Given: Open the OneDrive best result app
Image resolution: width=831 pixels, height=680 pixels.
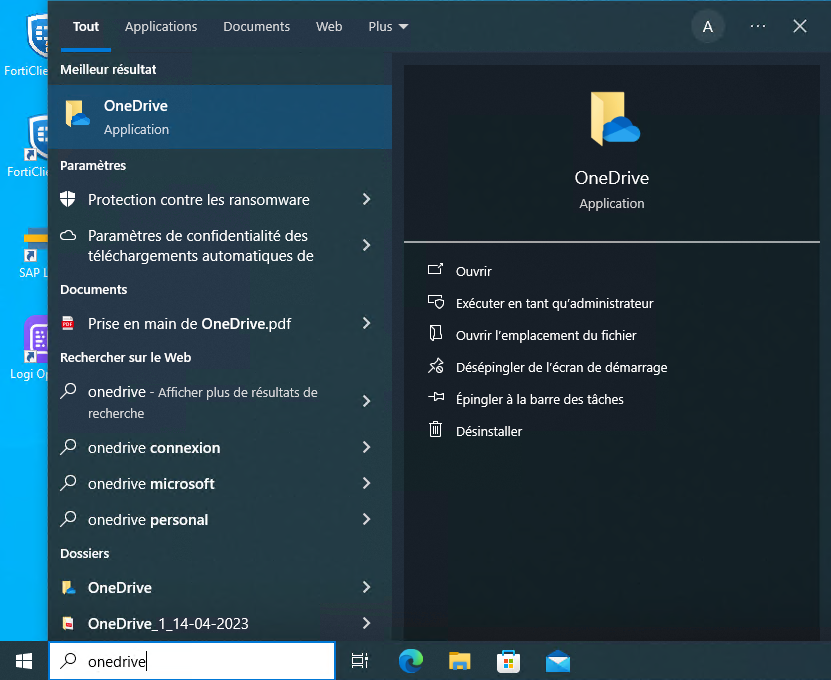Looking at the screenshot, I should (219, 117).
